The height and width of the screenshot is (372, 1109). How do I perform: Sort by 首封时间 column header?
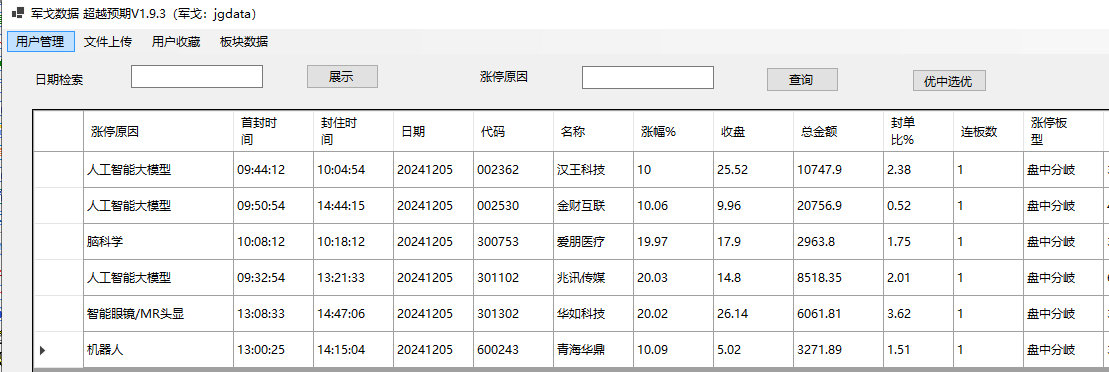pyautogui.click(x=274, y=131)
